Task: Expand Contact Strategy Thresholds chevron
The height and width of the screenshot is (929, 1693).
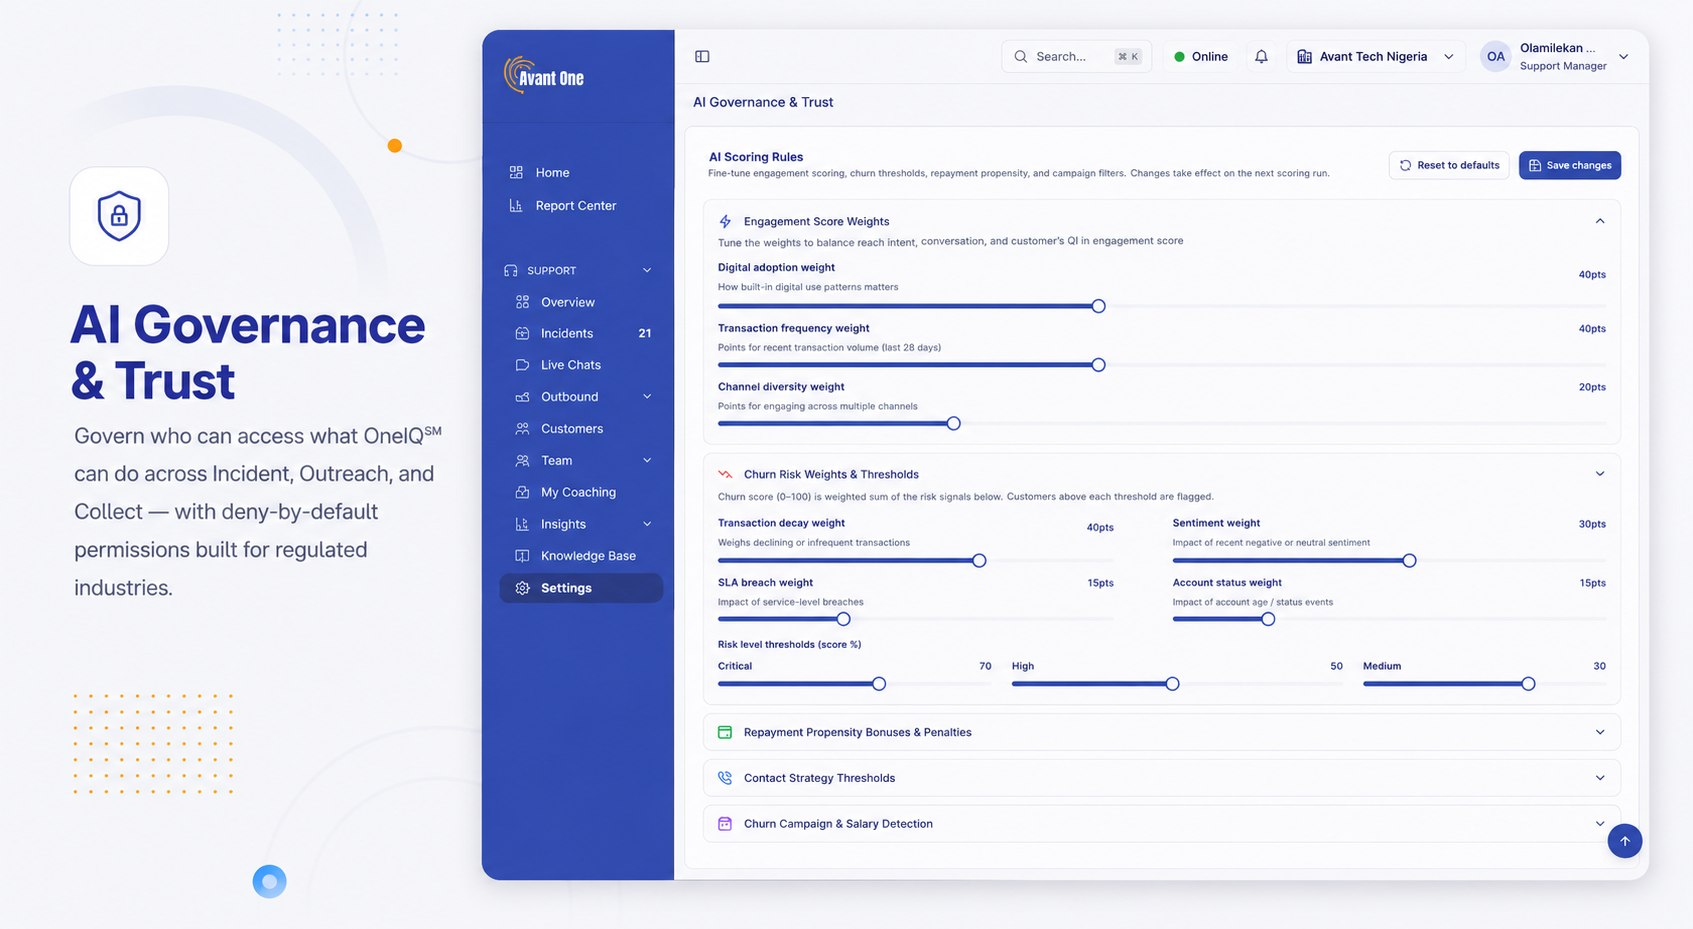Action: pyautogui.click(x=1600, y=778)
